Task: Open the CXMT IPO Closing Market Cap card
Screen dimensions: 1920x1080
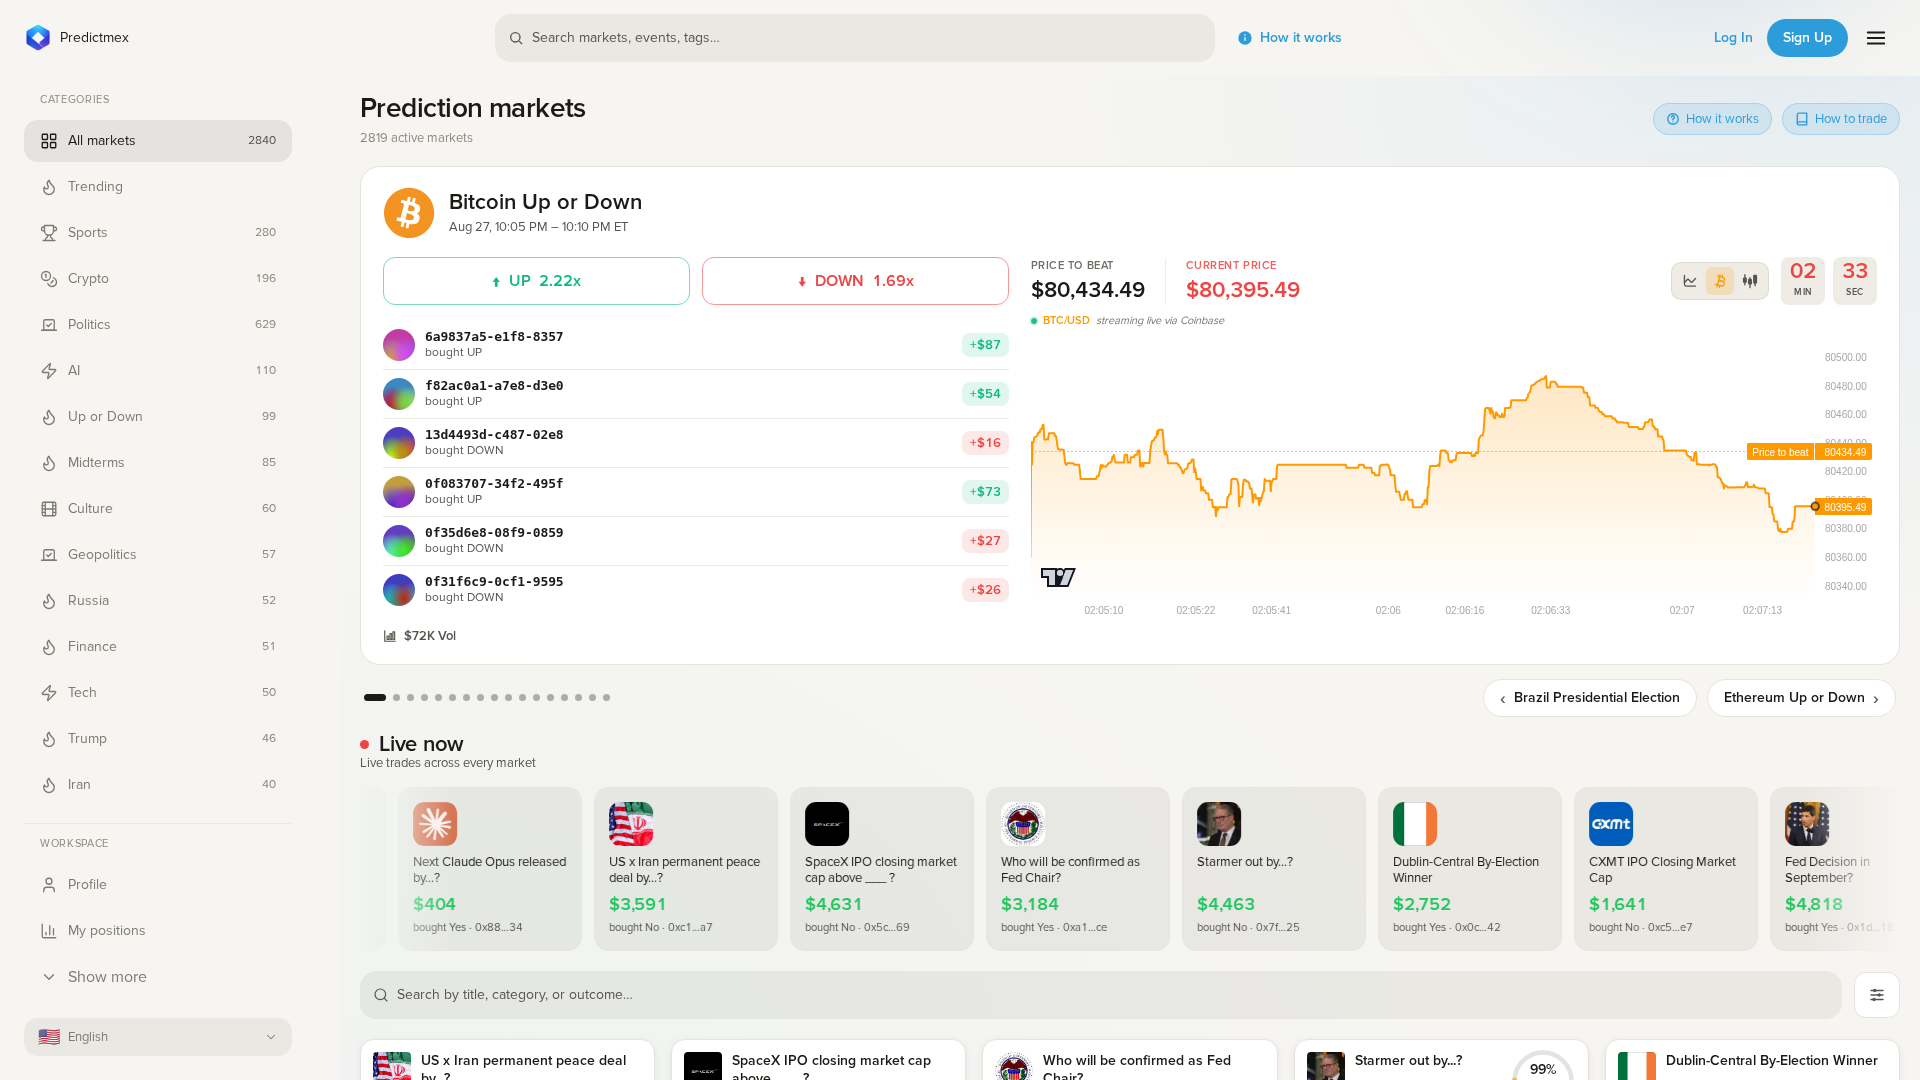Action: tap(1666, 869)
